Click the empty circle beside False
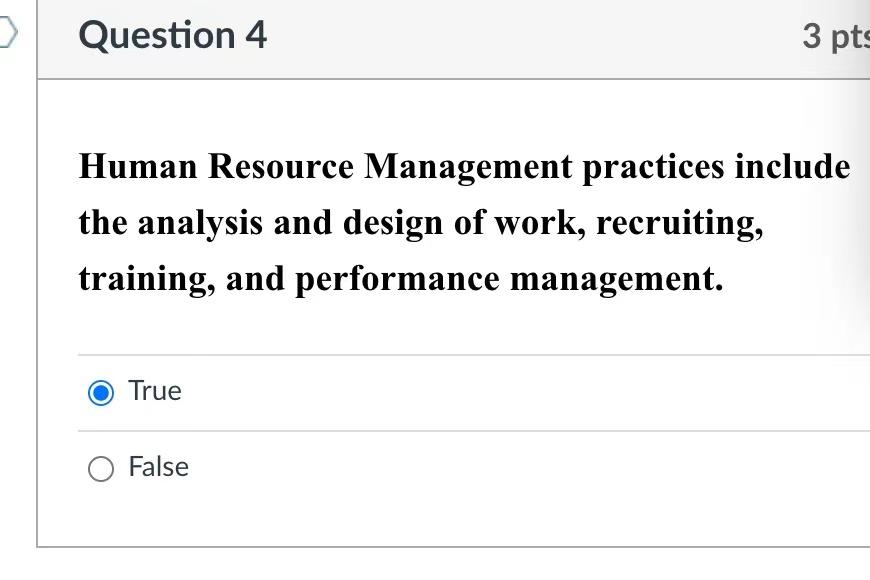 coord(100,467)
